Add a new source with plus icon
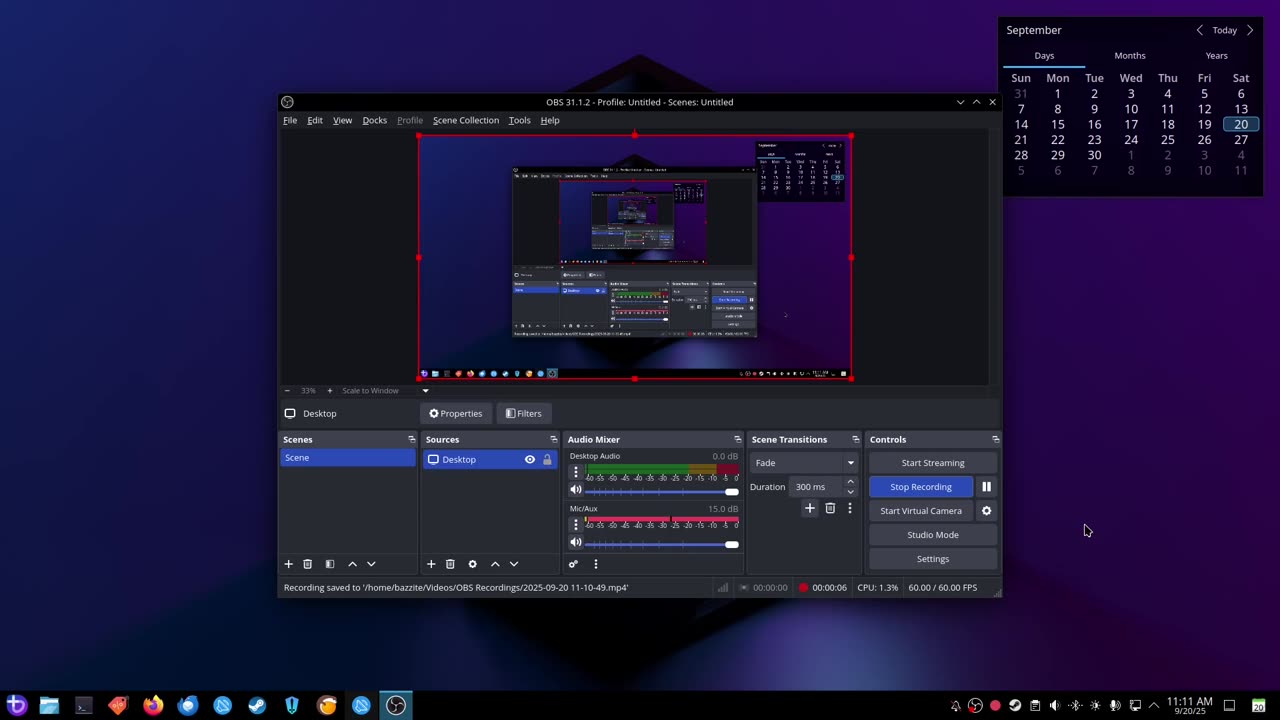 point(431,564)
